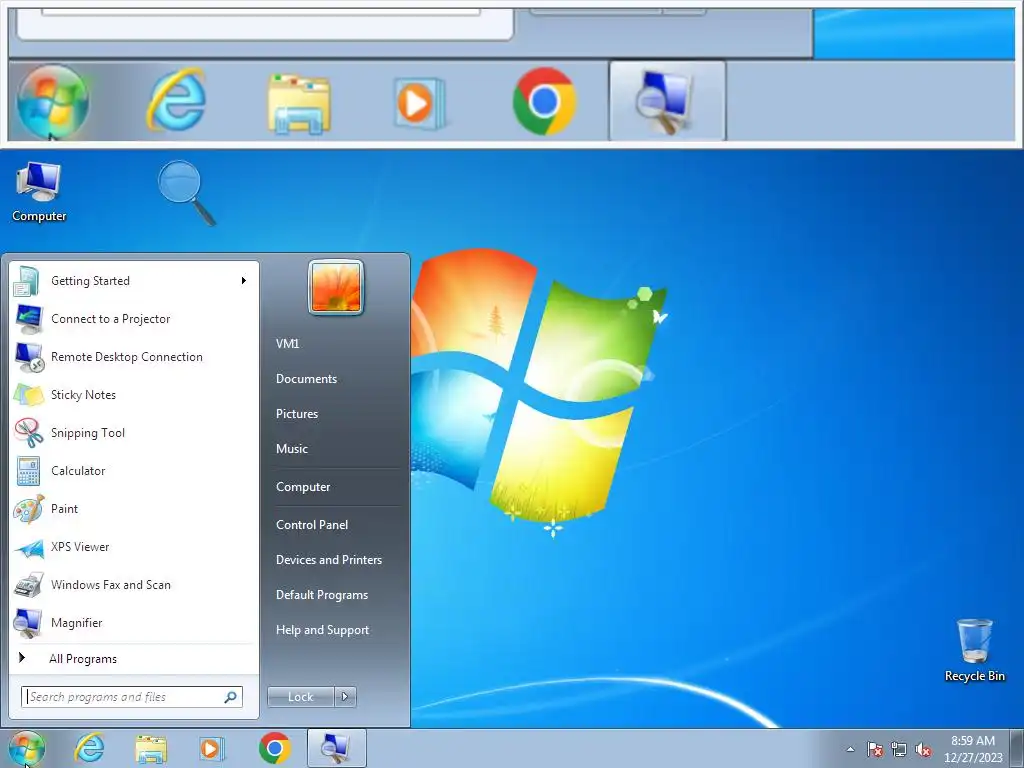Open the Snipping Tool
The image size is (1024, 768).
(134, 432)
